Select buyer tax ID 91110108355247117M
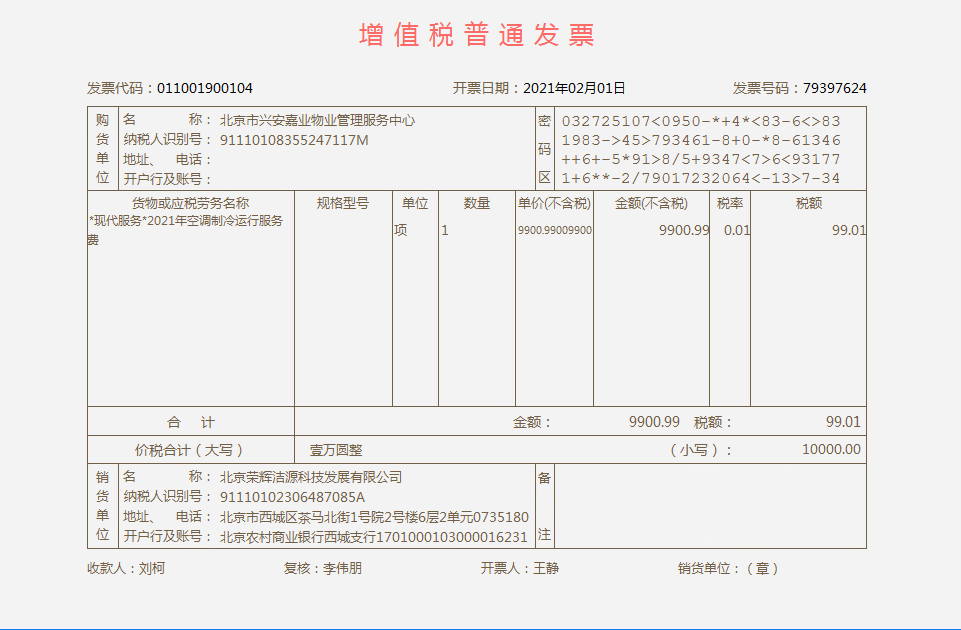Viewport: 961px width, 630px height. pyautogui.click(x=294, y=140)
